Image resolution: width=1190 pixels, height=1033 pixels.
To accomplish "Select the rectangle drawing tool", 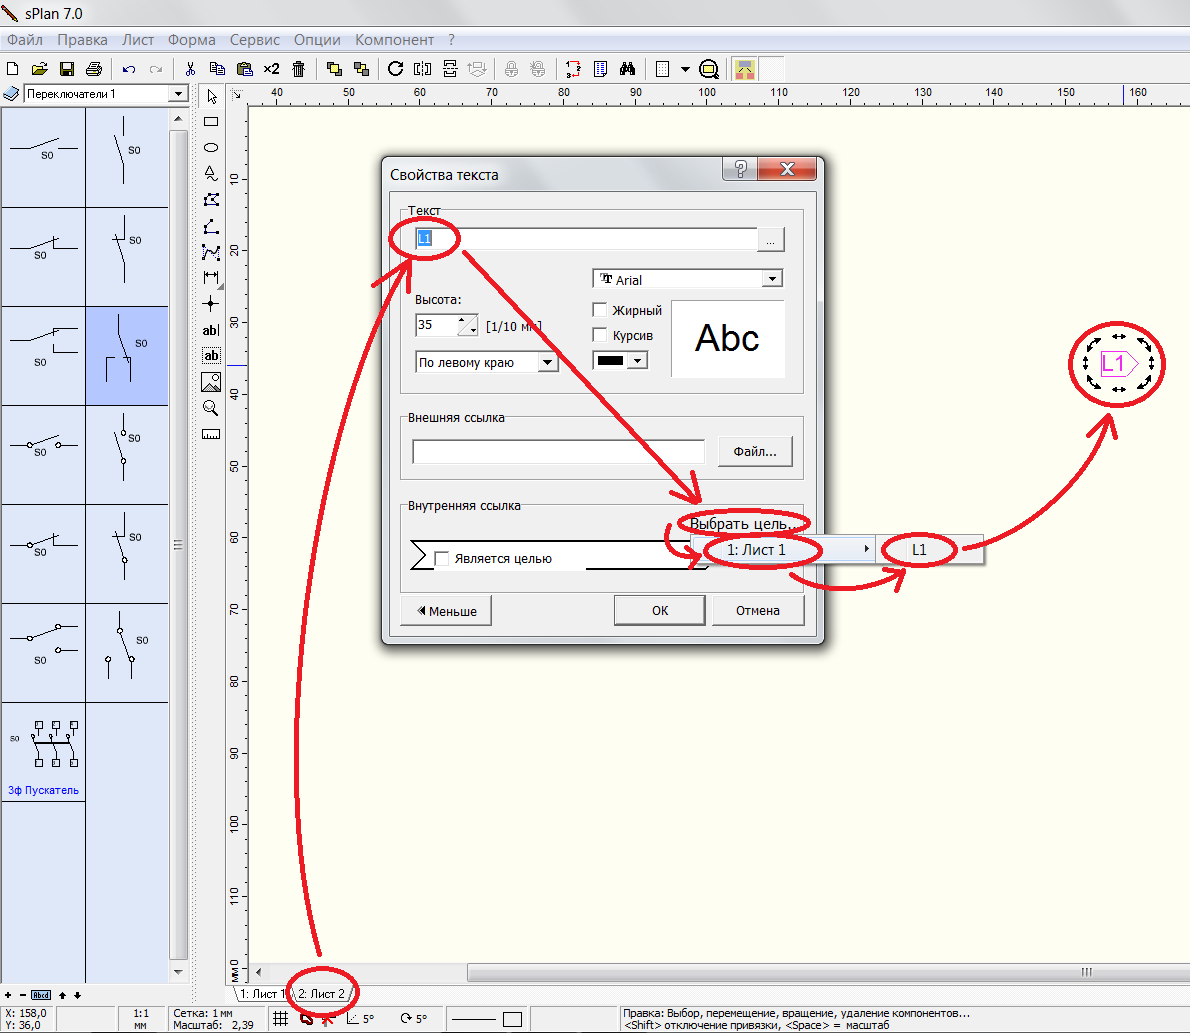I will click(211, 122).
